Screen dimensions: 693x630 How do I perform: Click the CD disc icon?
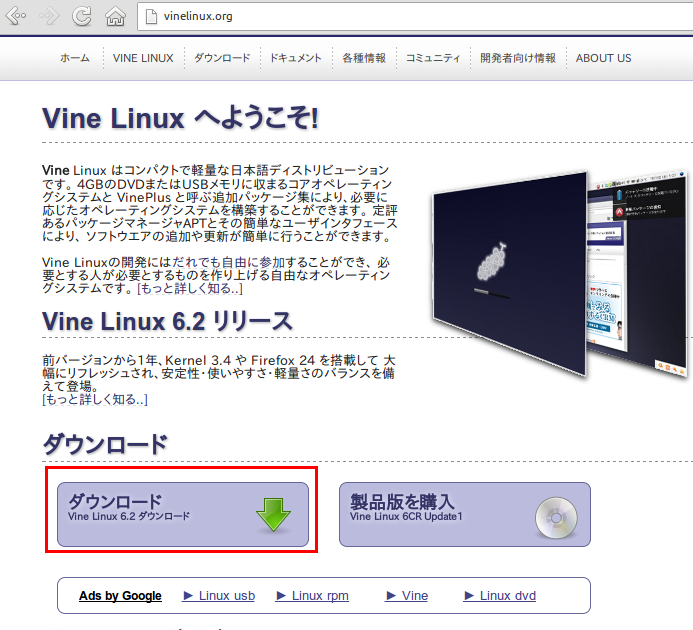[x=556, y=518]
